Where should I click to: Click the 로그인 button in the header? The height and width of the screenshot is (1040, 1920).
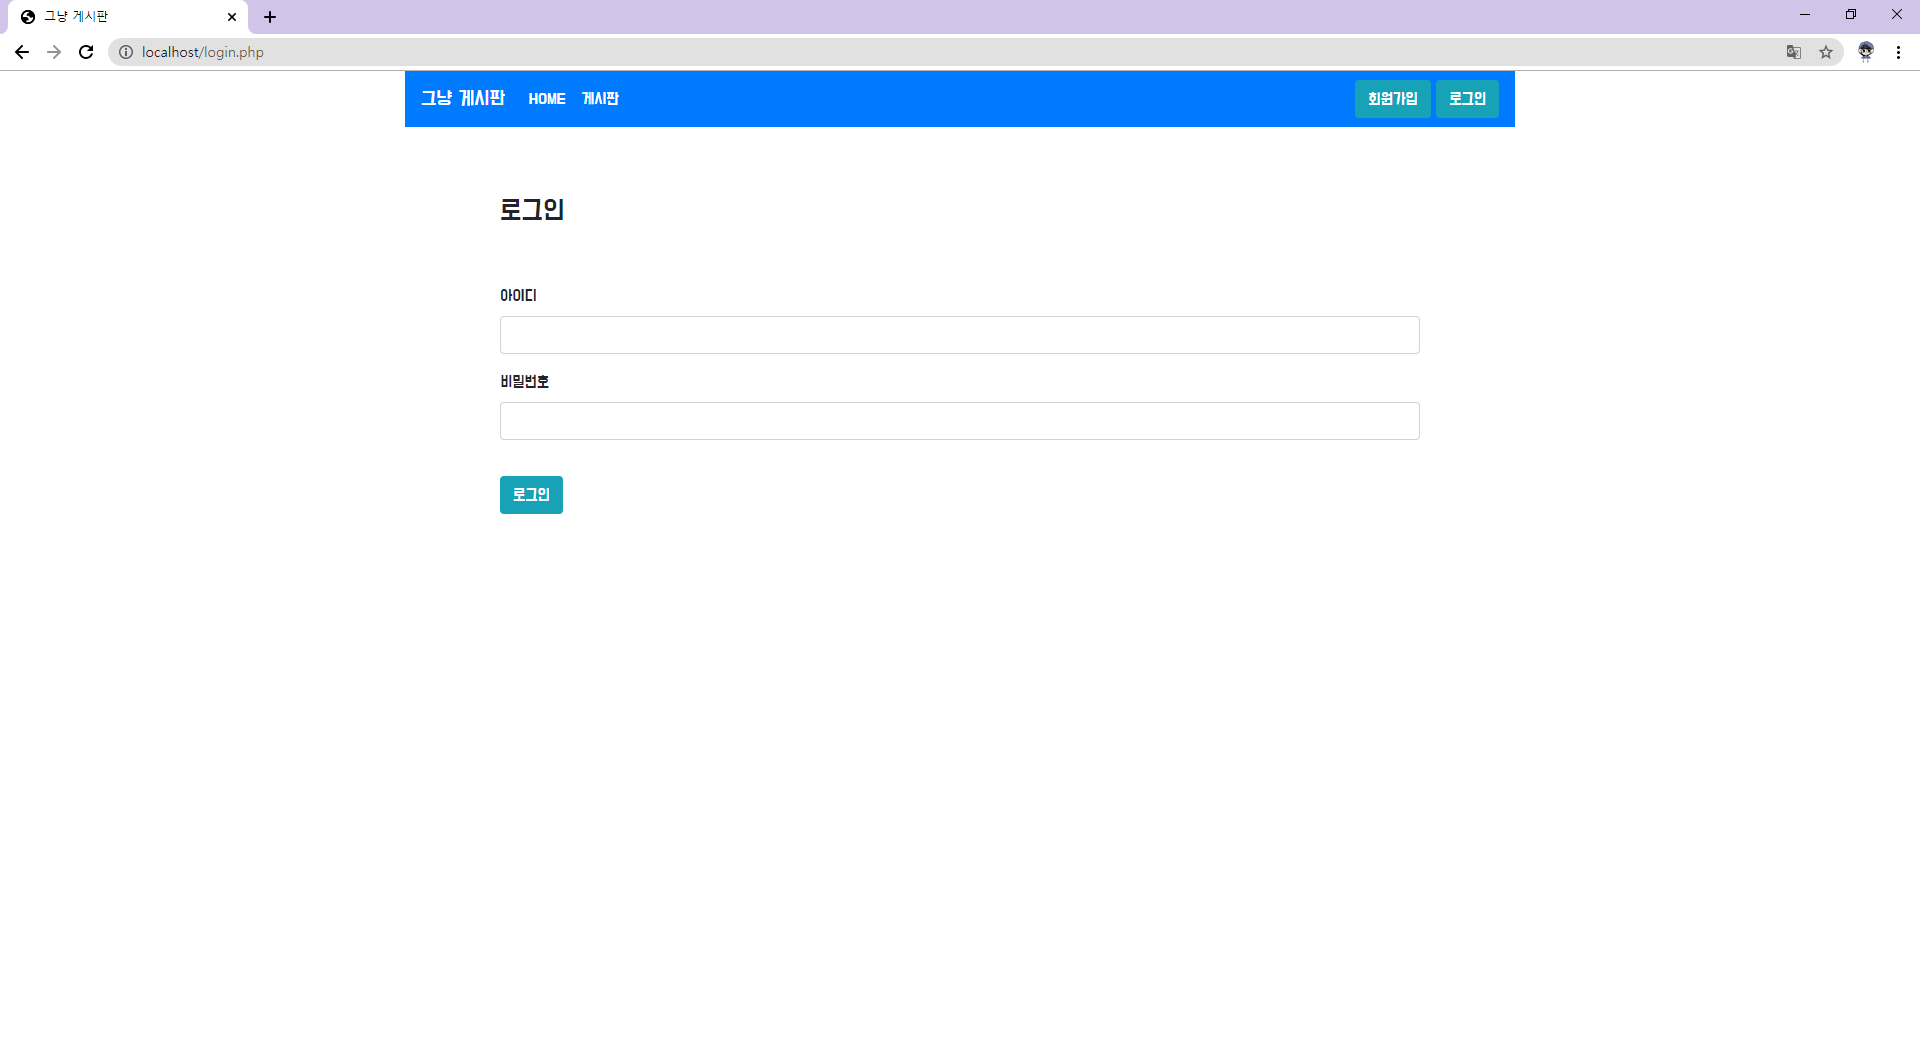pyautogui.click(x=1466, y=99)
